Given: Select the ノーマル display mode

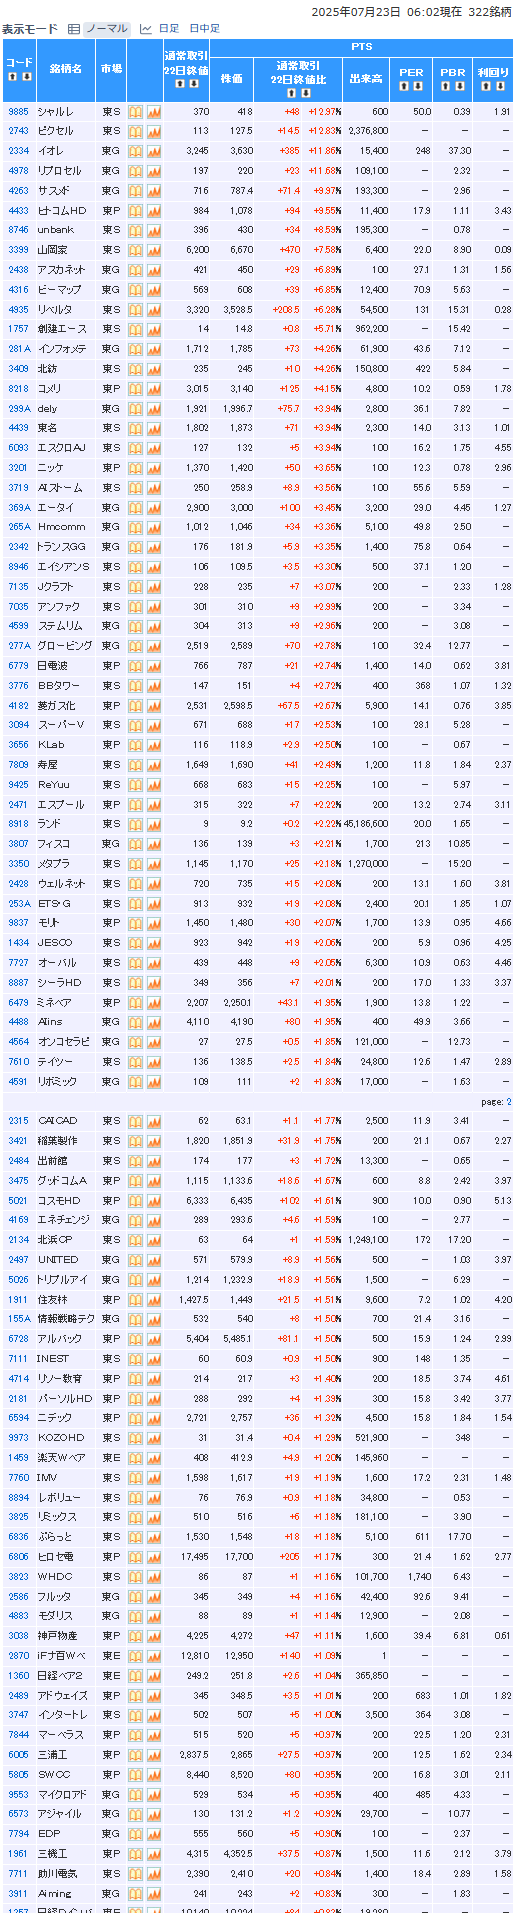Looking at the screenshot, I should 106,29.
